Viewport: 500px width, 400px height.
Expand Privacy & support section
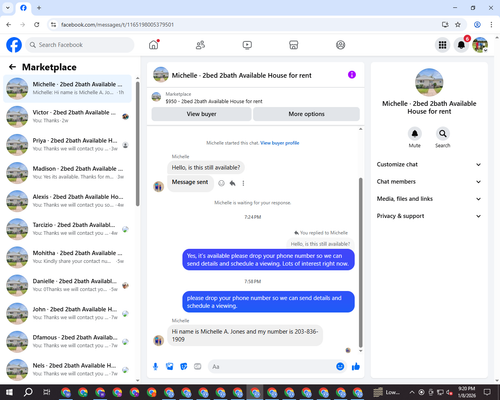coord(429,216)
